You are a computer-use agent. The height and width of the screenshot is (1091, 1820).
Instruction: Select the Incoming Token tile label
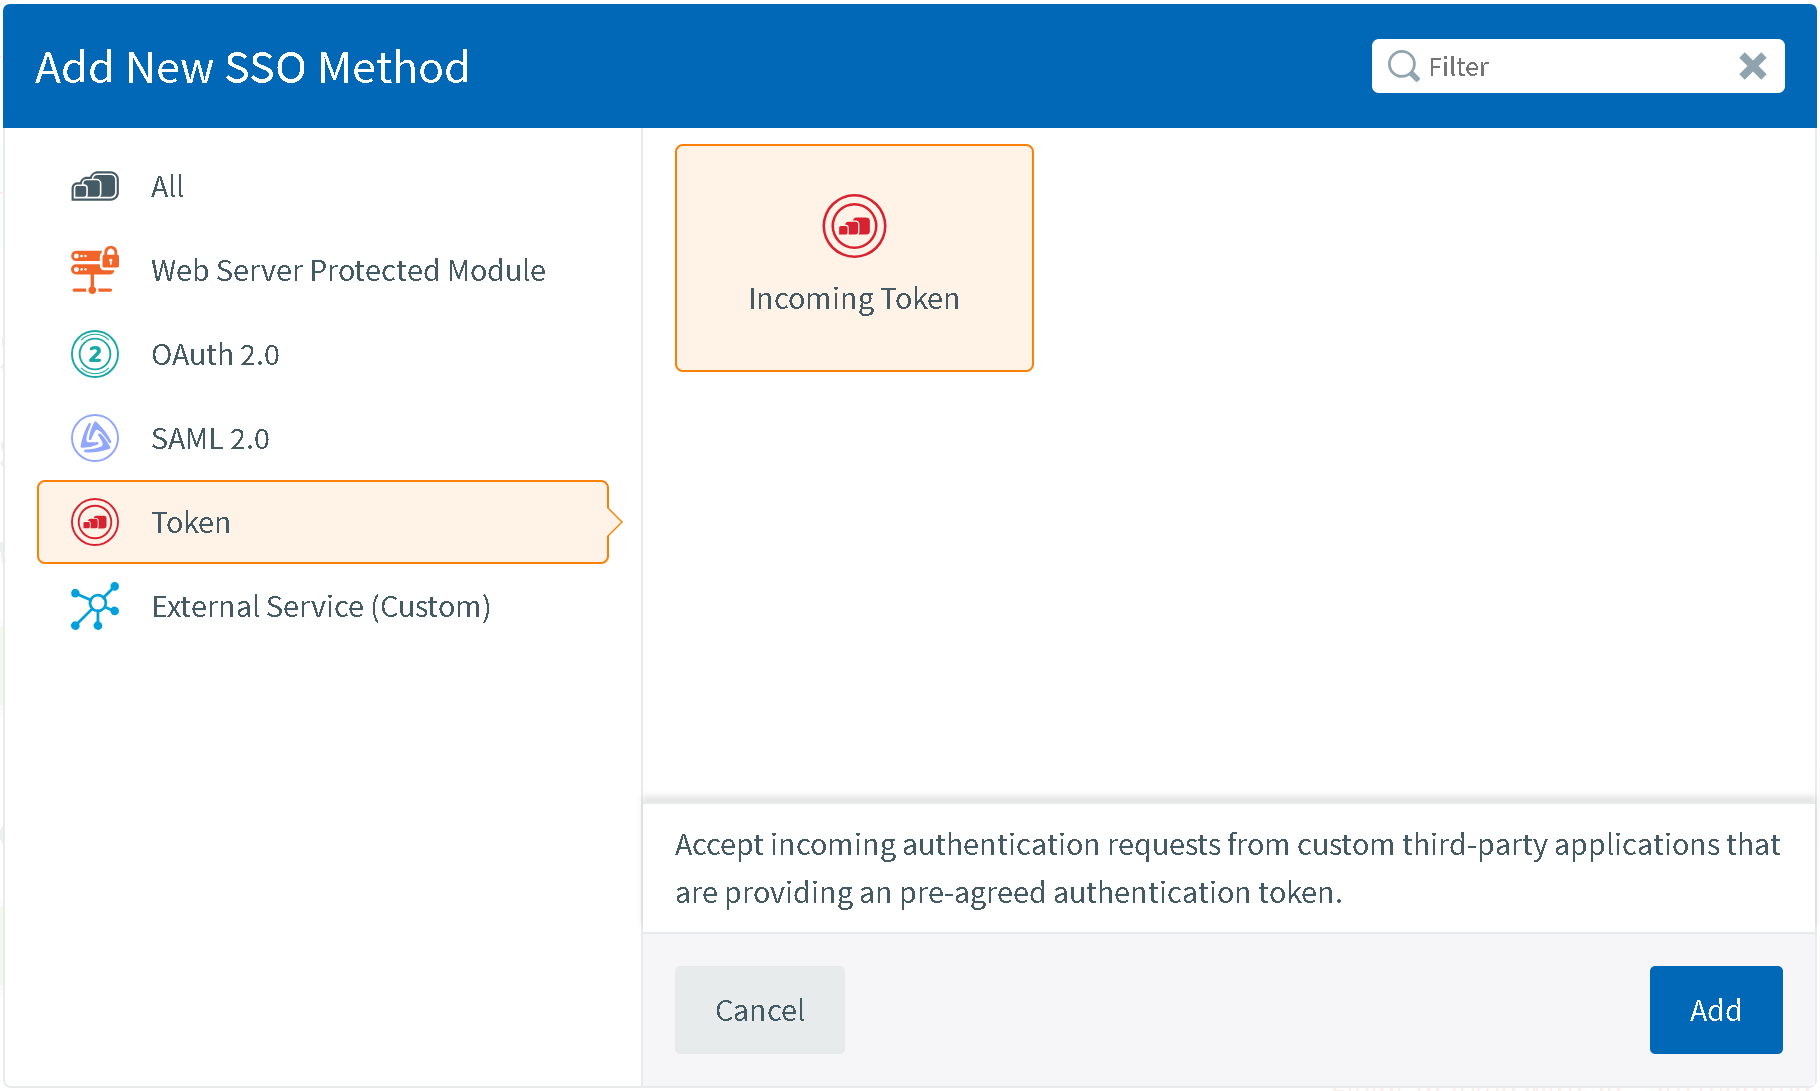coord(854,298)
